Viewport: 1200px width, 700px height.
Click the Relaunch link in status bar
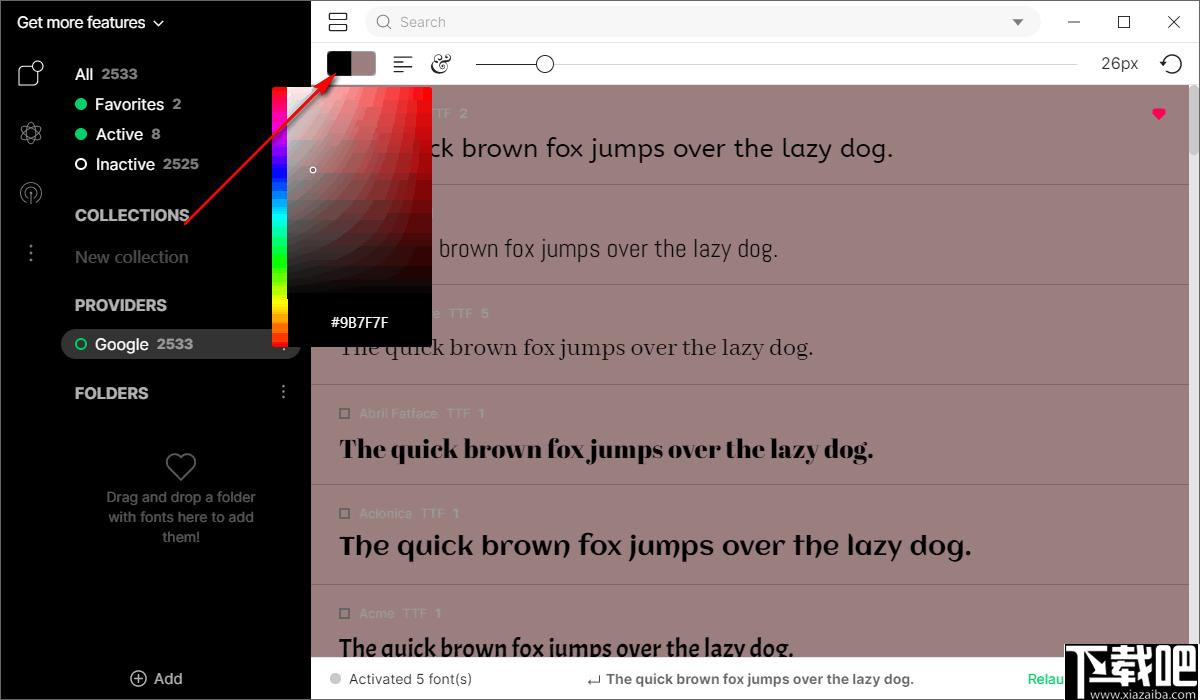pyautogui.click(x=1045, y=679)
